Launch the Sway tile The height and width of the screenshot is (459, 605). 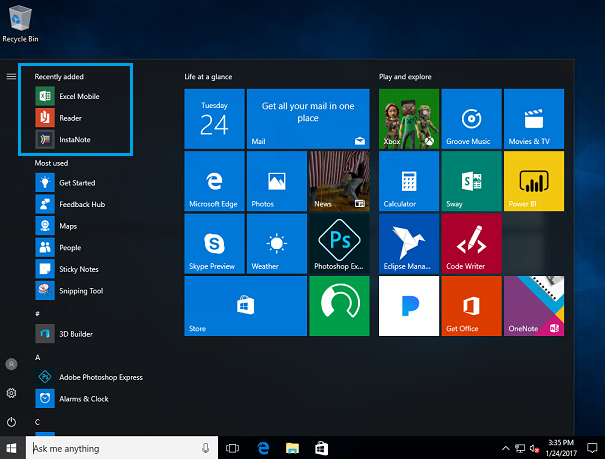471,181
